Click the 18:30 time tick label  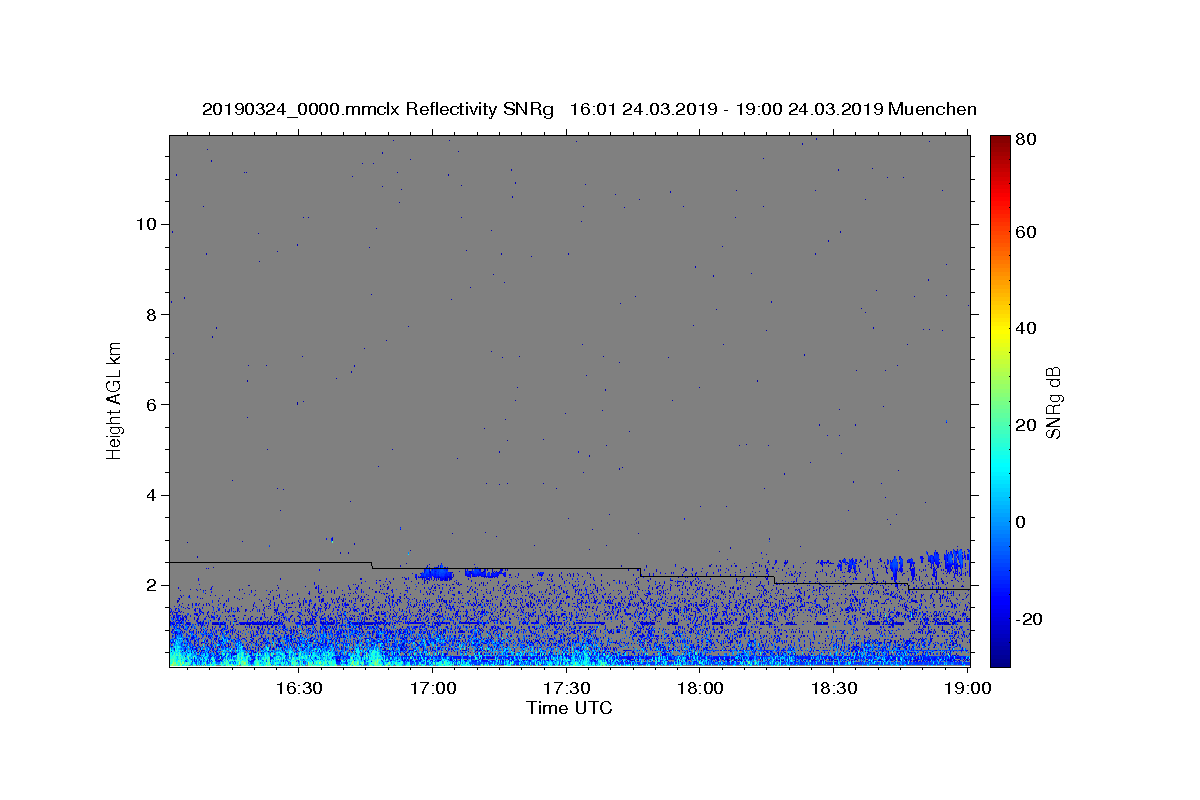(835, 688)
